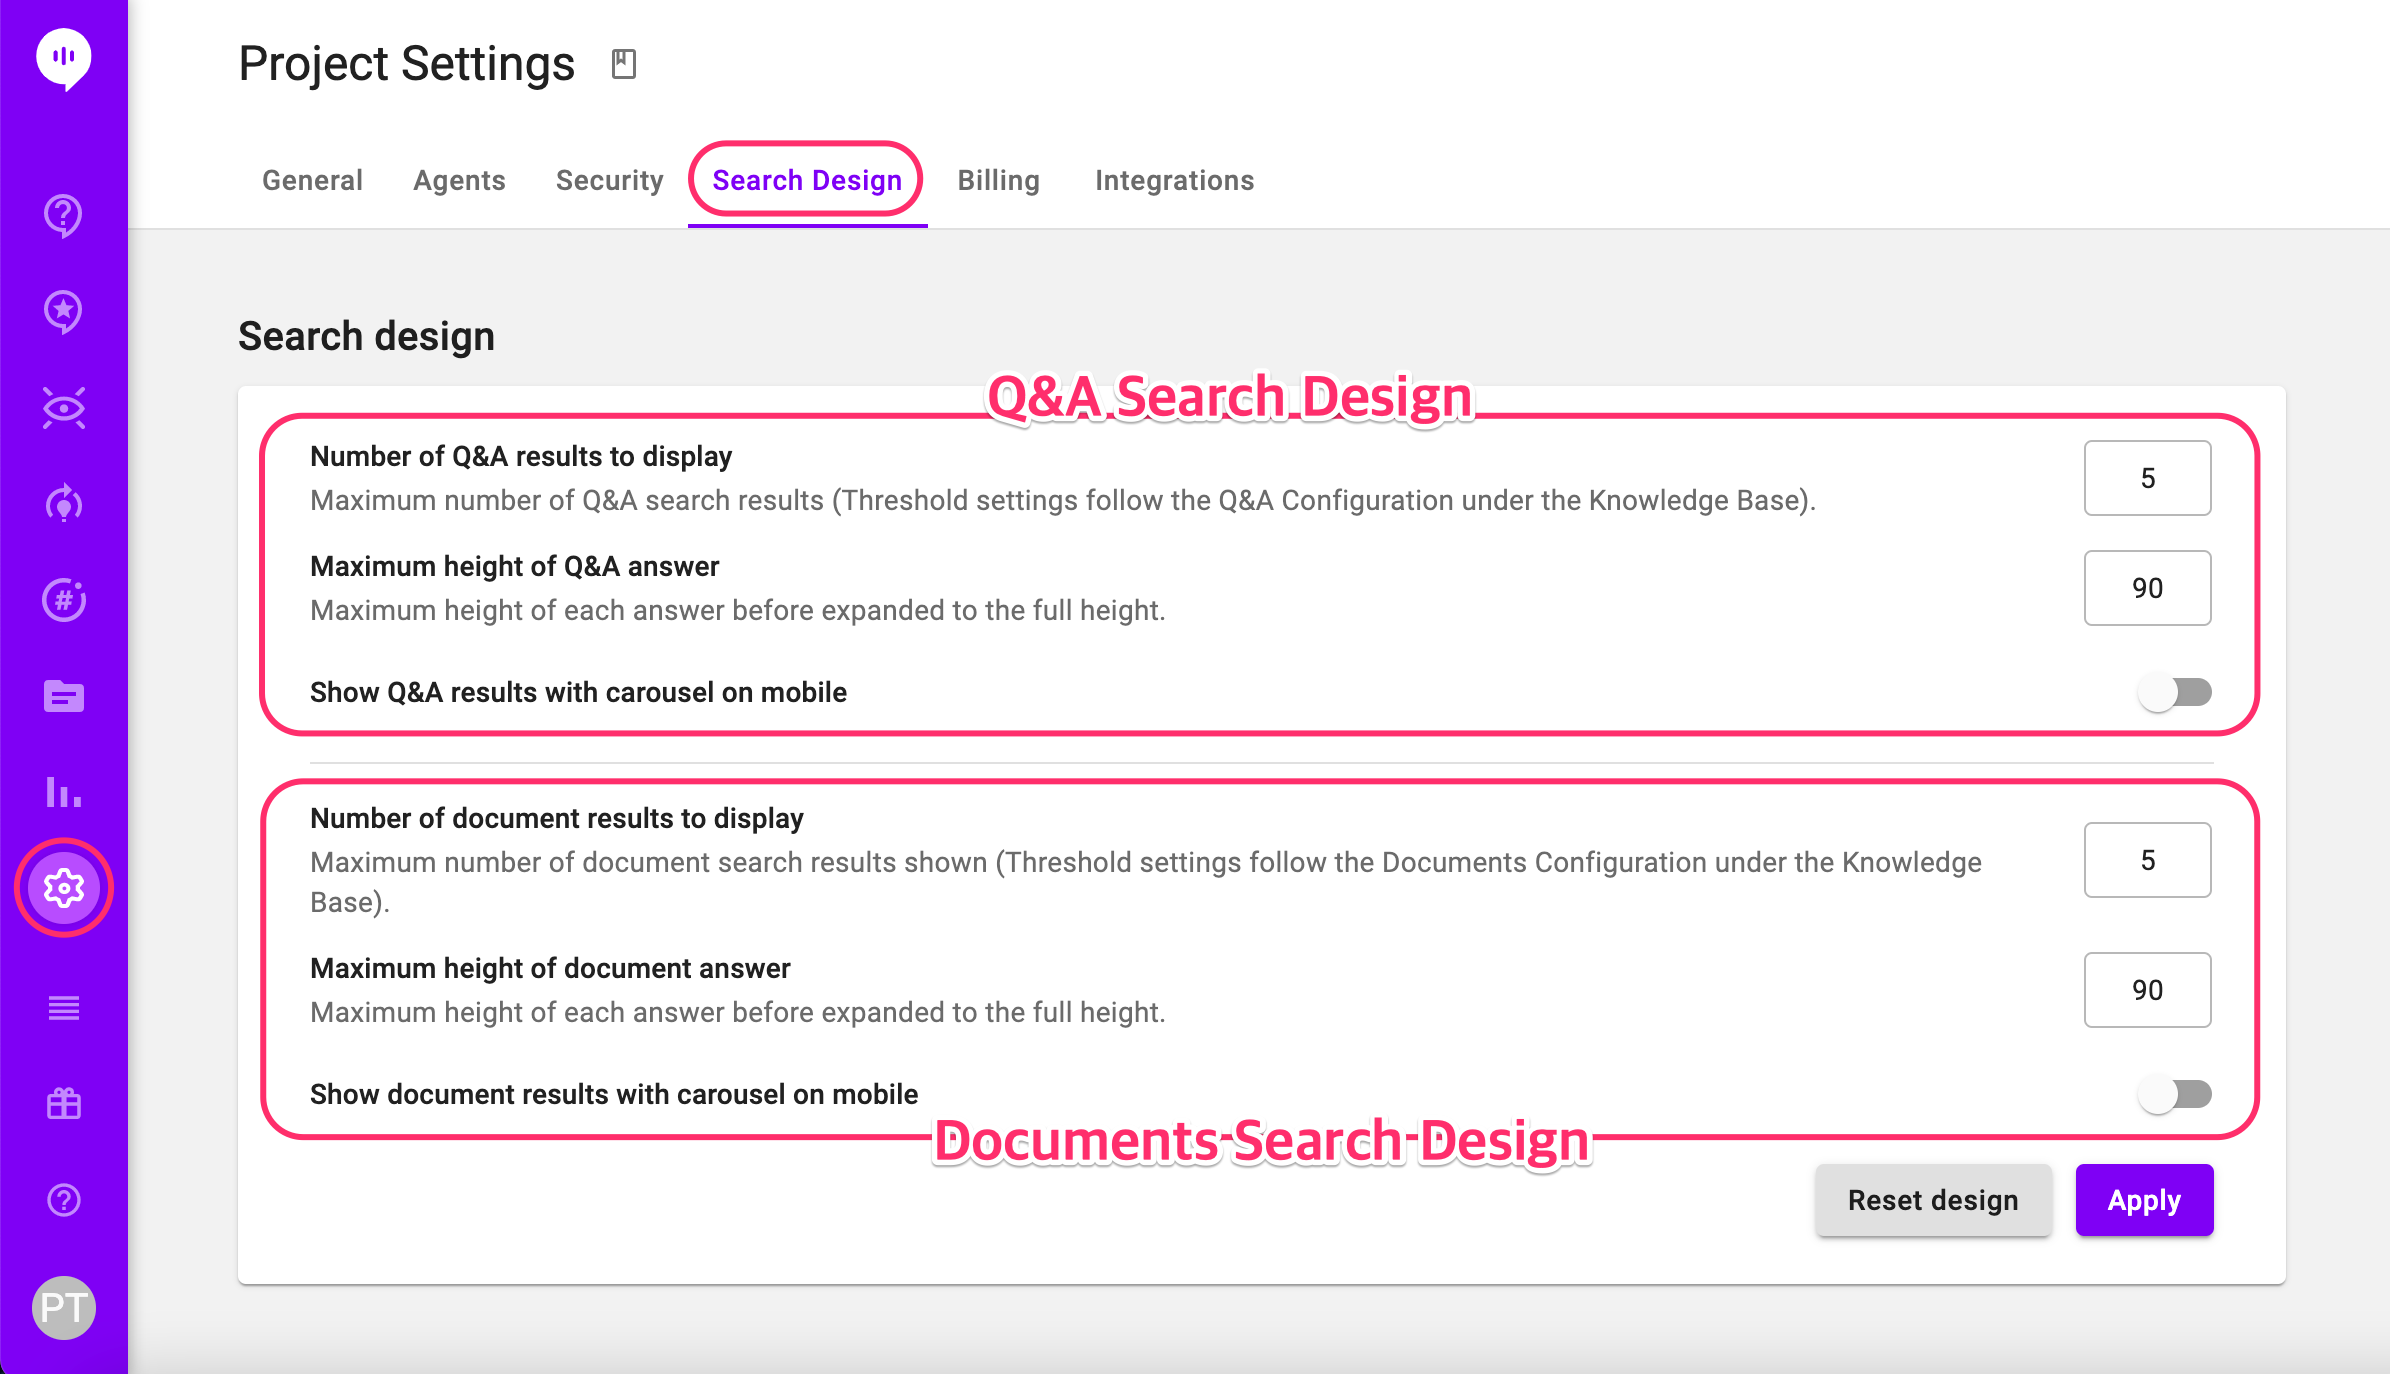Open the PT user avatar
2390x1374 pixels.
(63, 1307)
